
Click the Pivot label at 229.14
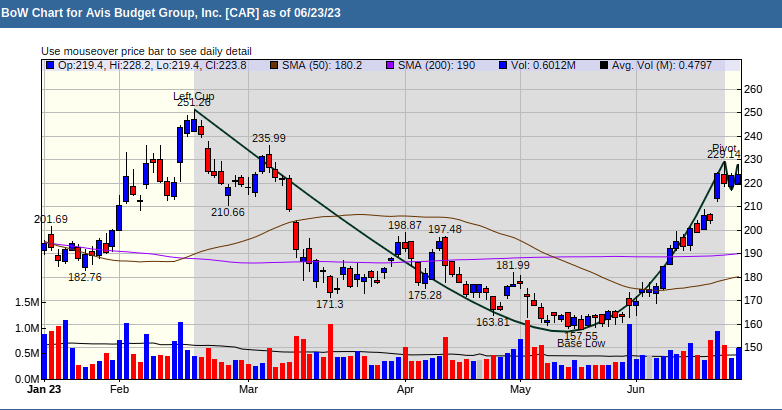click(724, 149)
